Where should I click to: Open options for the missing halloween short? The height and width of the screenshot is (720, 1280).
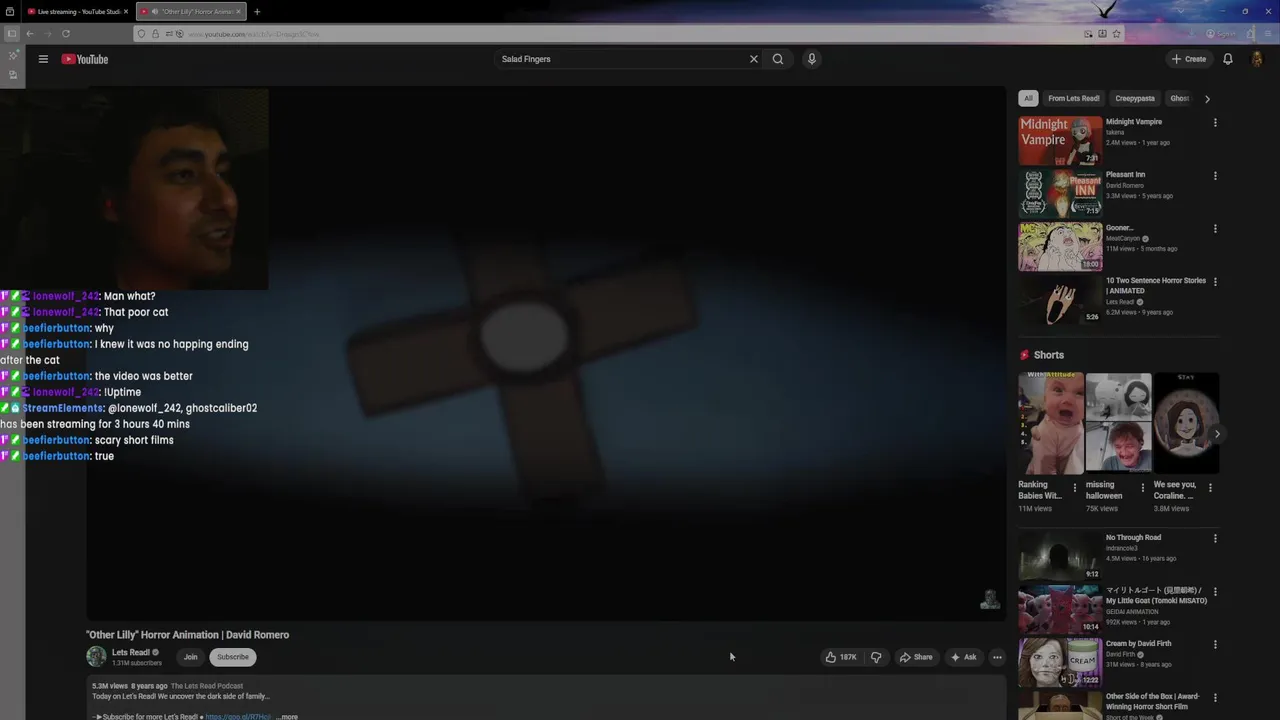[1143, 488]
